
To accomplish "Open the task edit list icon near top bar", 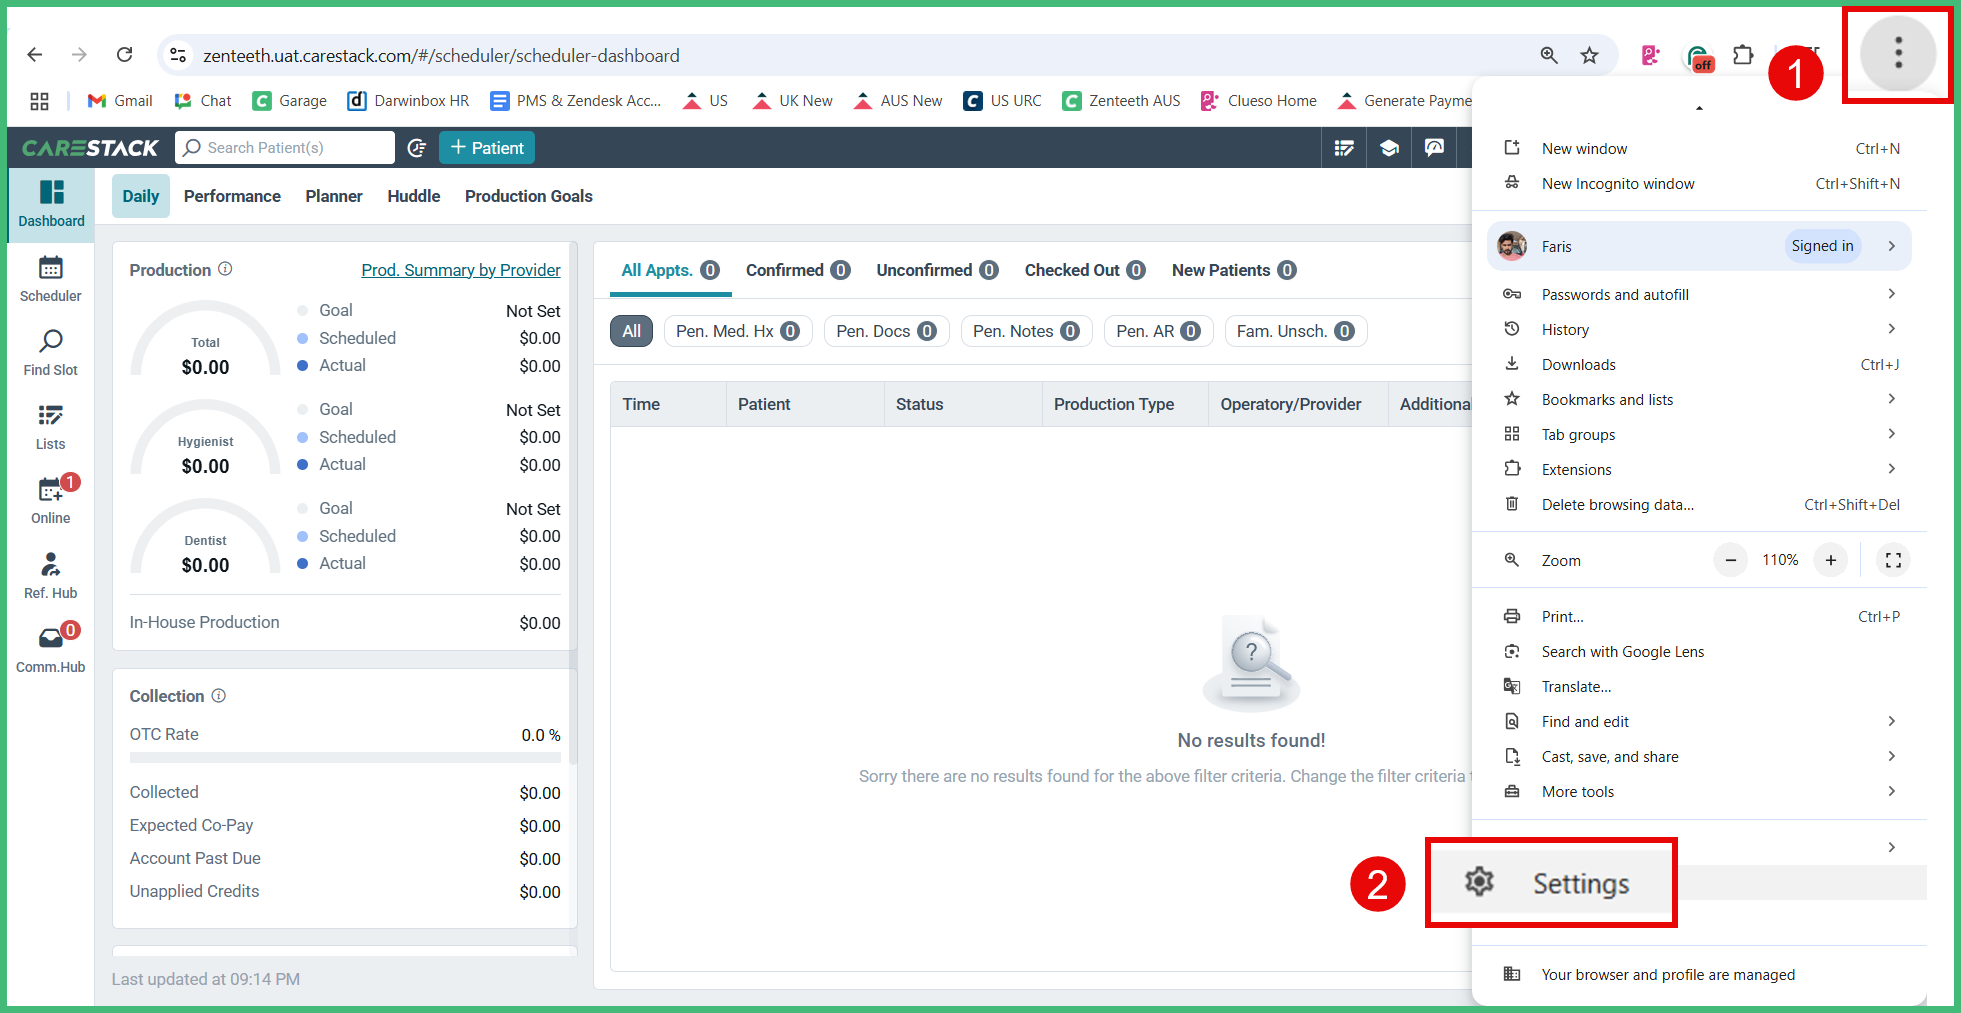I will pyautogui.click(x=1344, y=147).
